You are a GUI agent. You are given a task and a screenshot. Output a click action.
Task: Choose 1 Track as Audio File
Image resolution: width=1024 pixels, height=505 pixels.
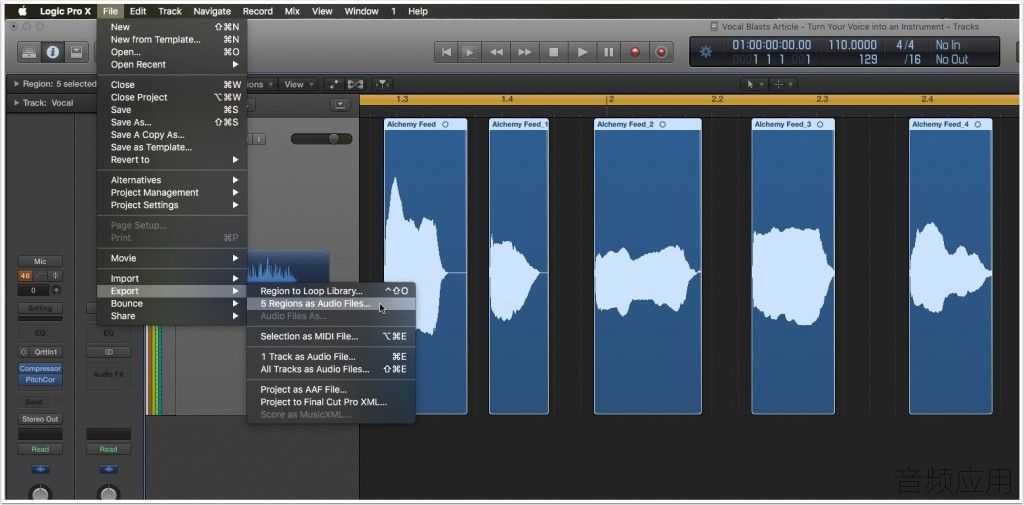point(330,357)
